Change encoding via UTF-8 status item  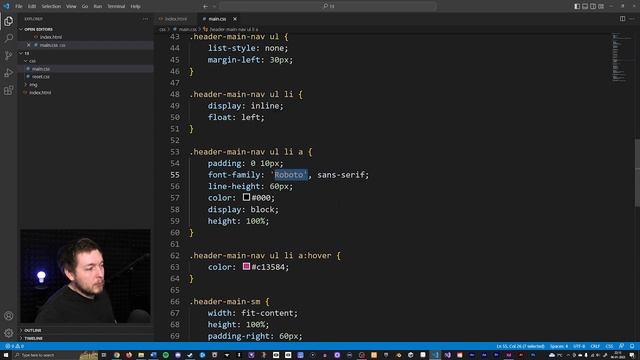(x=579, y=346)
